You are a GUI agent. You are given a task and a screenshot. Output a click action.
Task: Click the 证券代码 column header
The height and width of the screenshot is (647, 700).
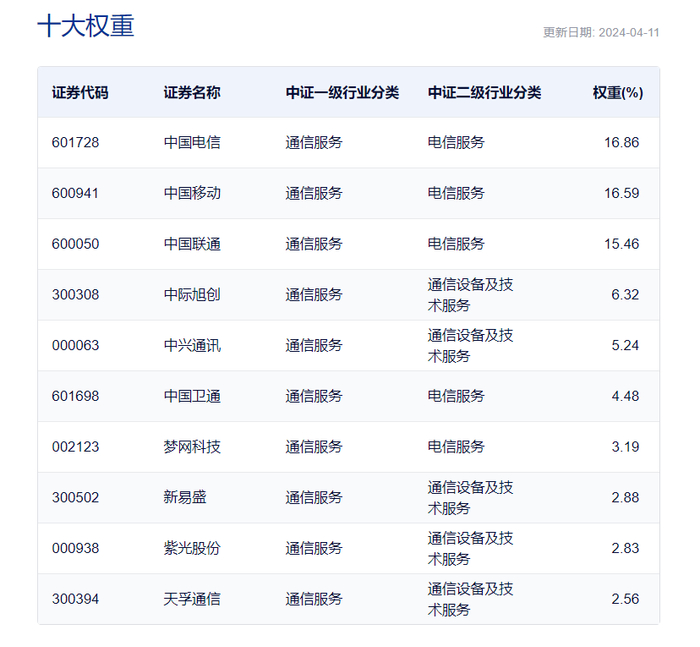pos(80,92)
